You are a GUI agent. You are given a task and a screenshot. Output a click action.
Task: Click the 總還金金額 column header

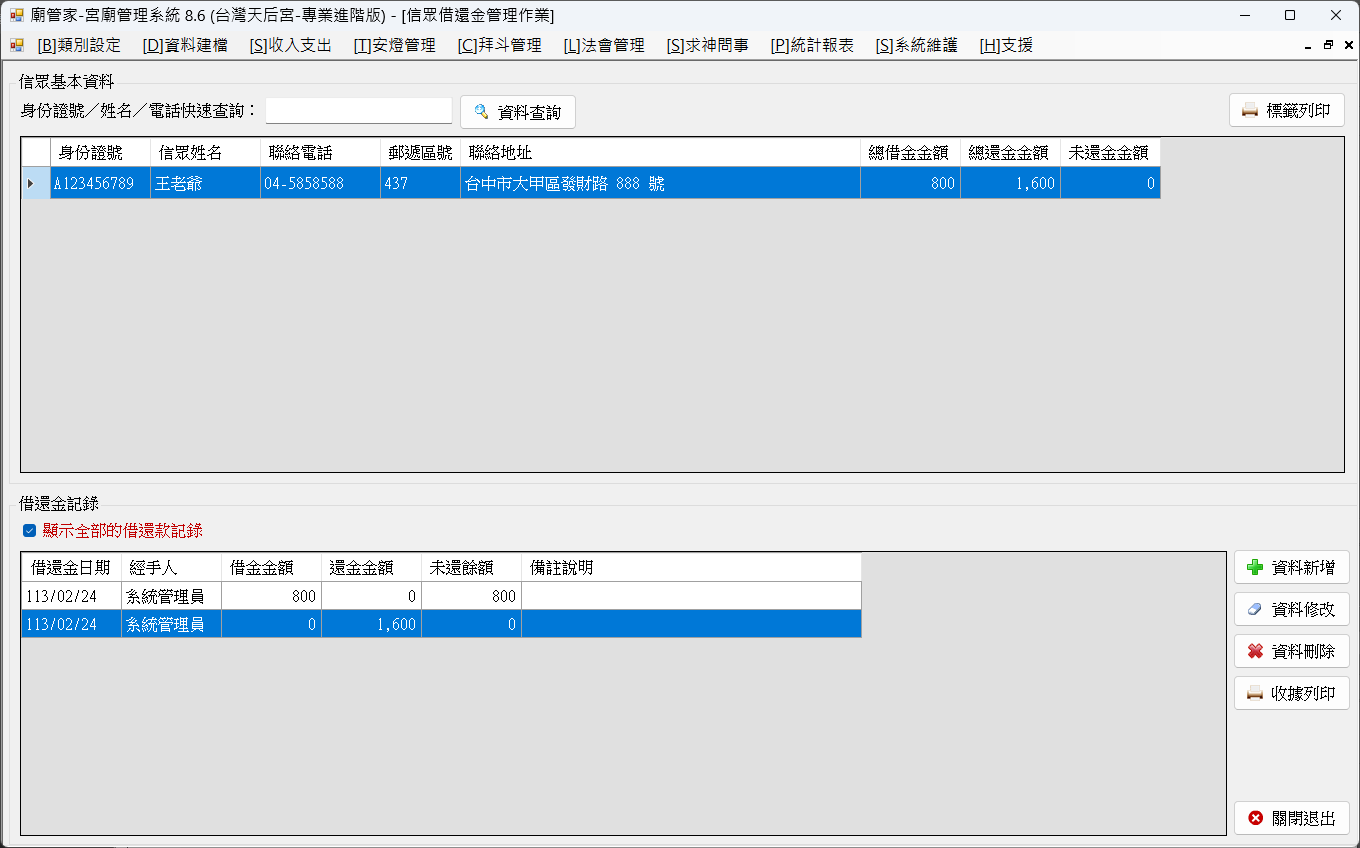pyautogui.click(x=1010, y=153)
